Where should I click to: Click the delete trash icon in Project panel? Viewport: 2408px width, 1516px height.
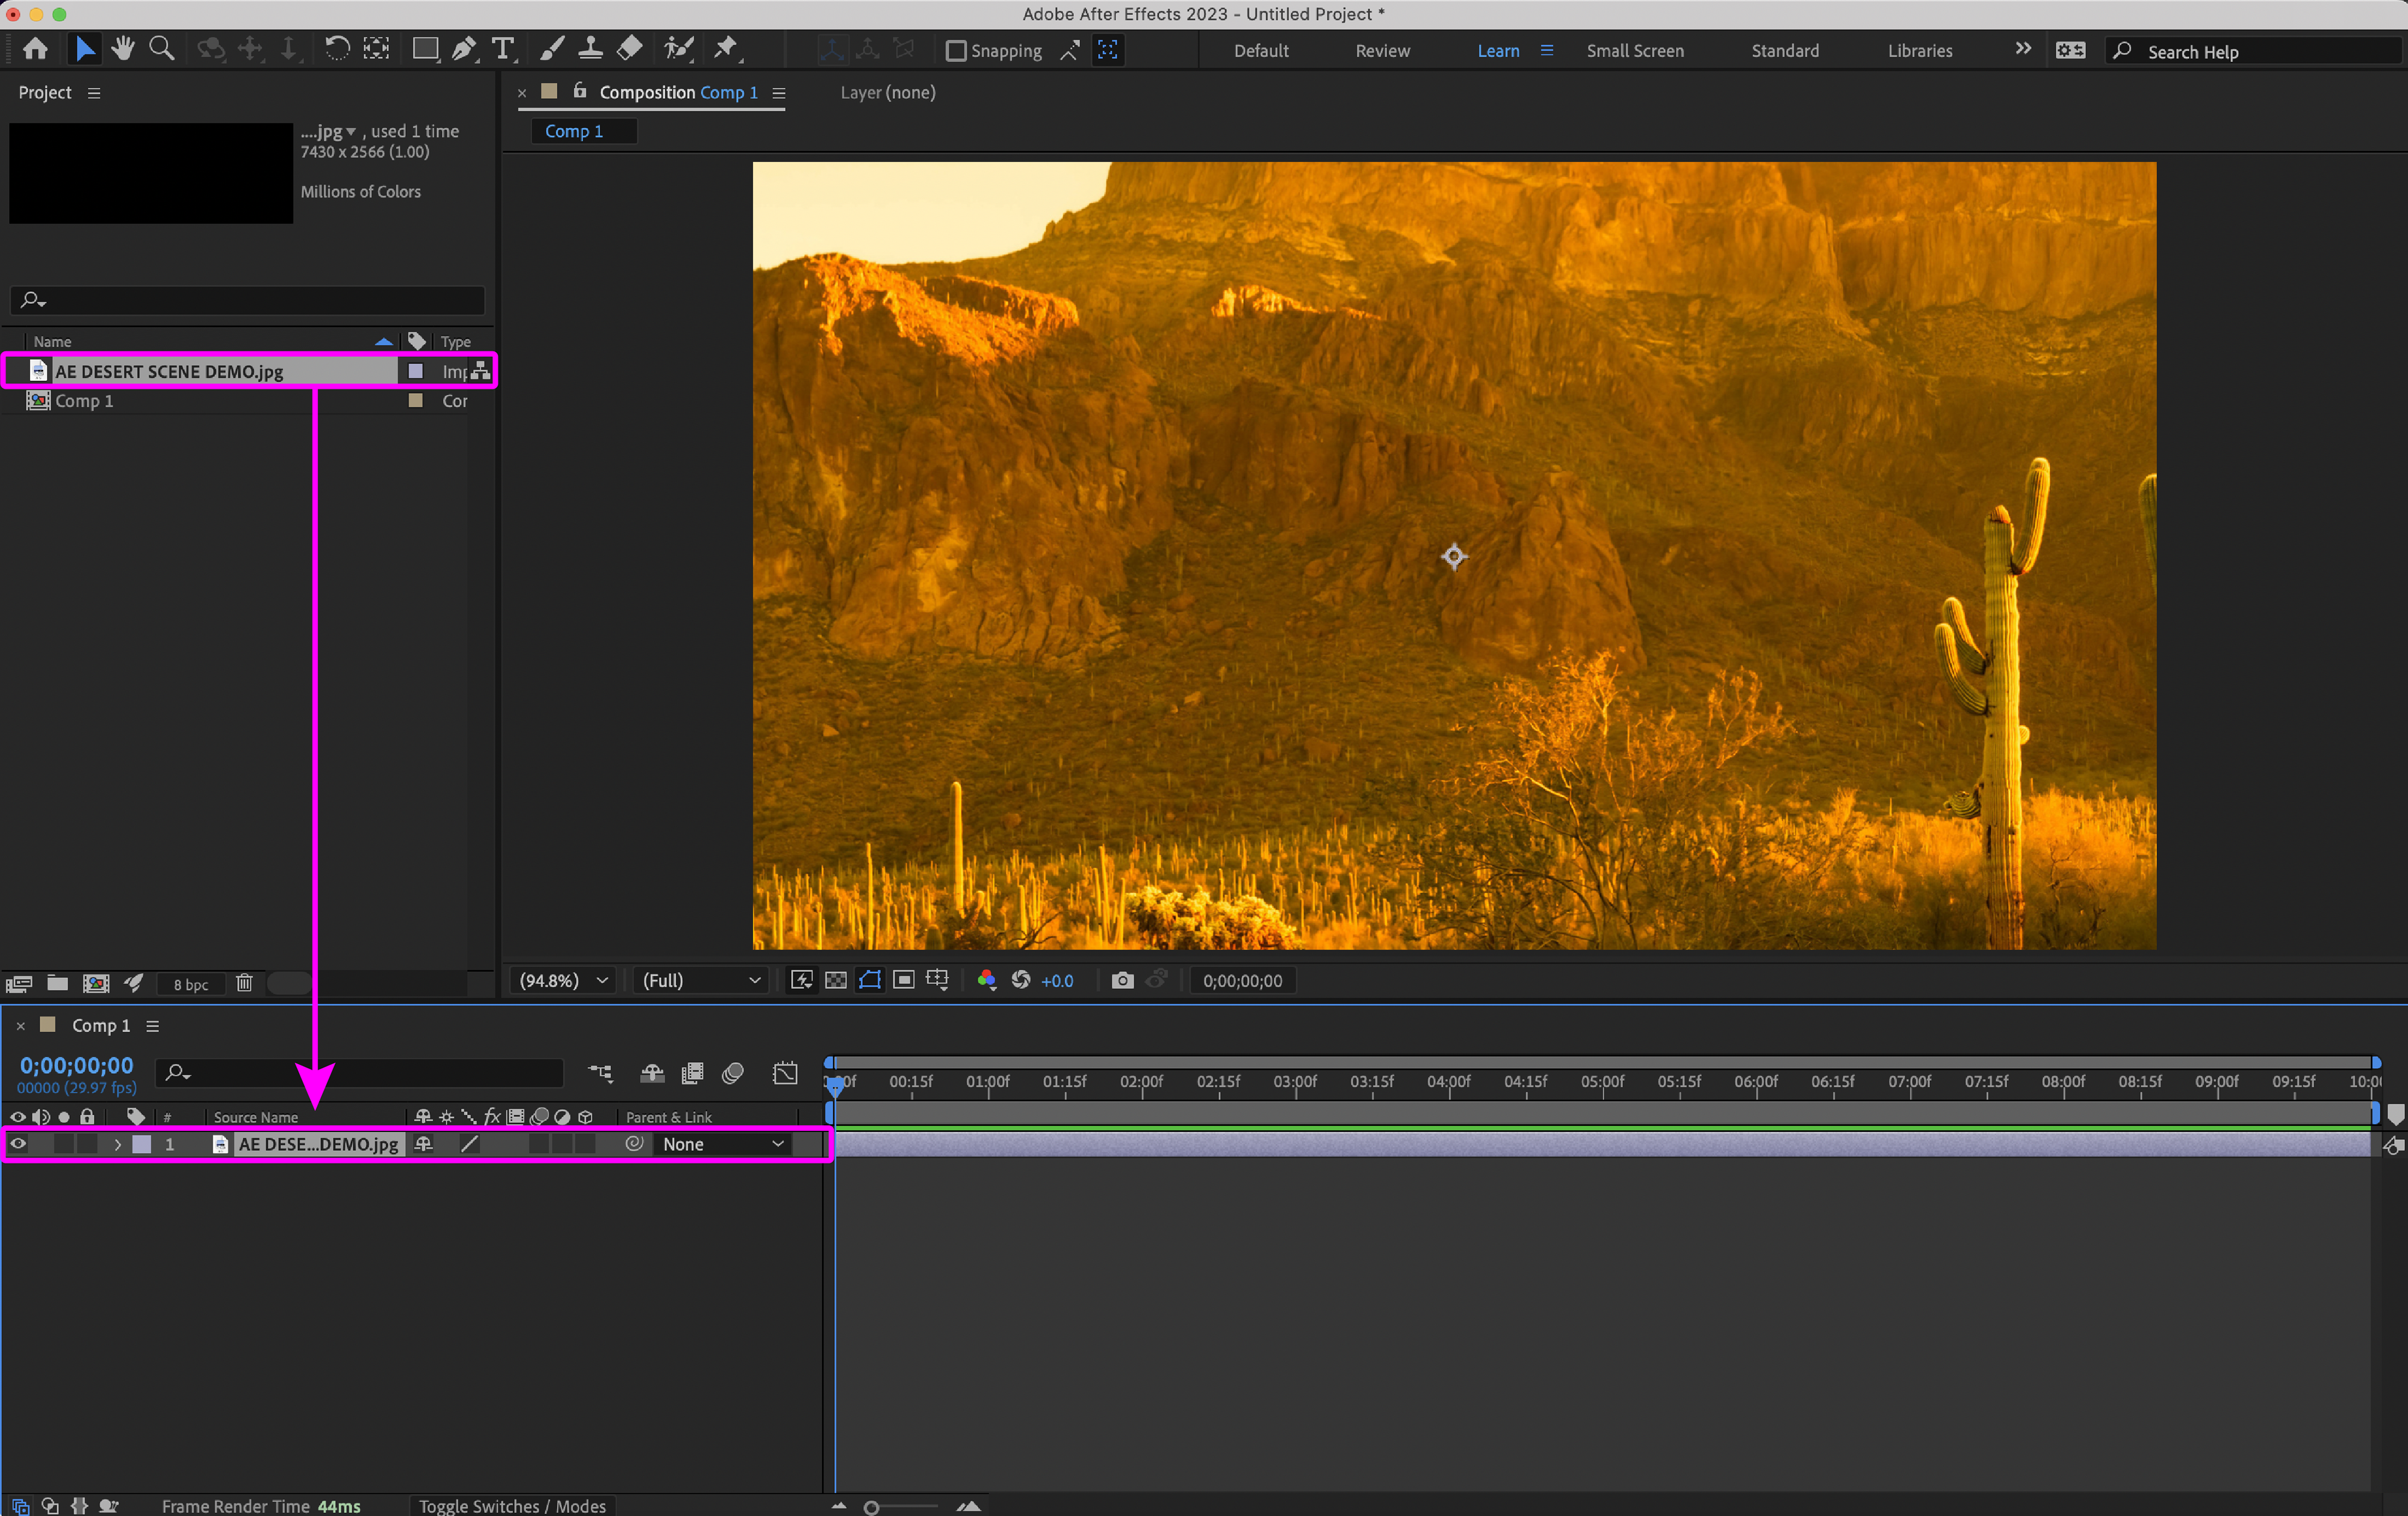click(244, 983)
